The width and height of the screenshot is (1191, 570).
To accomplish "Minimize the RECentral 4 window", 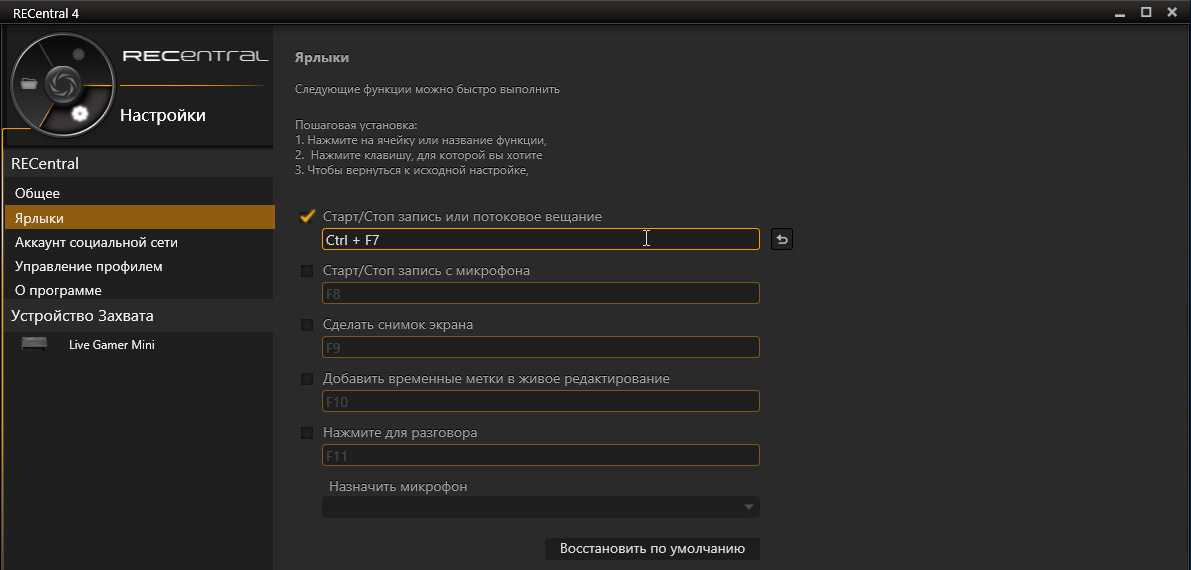I will [1120, 12].
